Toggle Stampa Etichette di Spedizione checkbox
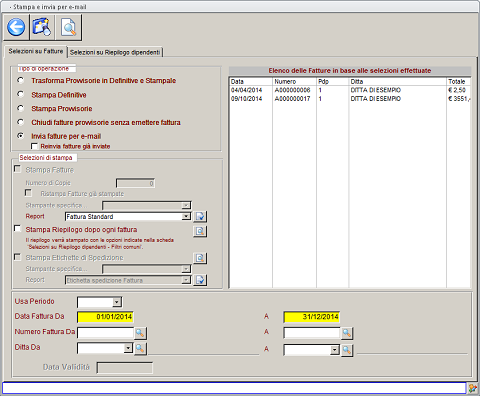This screenshot has width=480, height=396. point(17,257)
